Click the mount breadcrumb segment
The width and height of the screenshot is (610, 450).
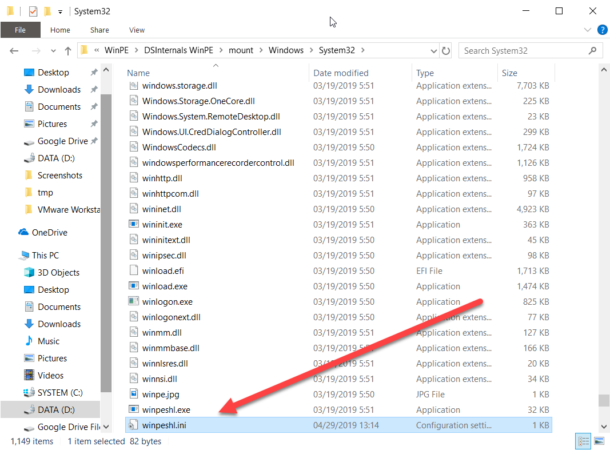click(x=240, y=50)
